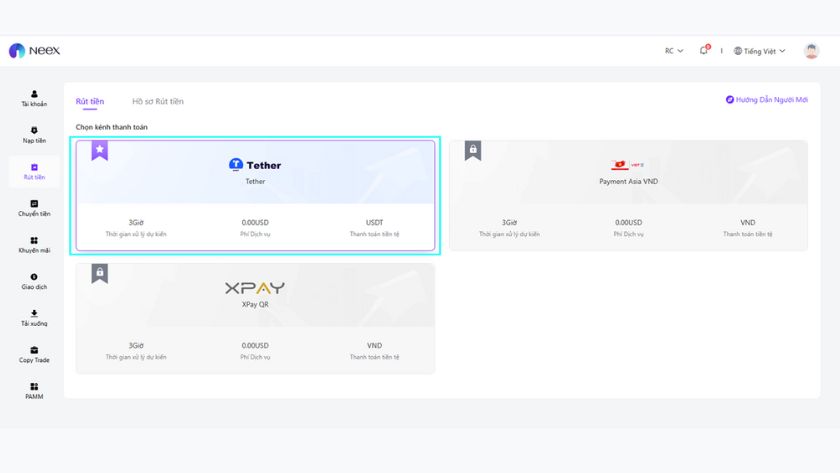
Task: Switch to Rút tiền tab
Action: click(x=89, y=101)
